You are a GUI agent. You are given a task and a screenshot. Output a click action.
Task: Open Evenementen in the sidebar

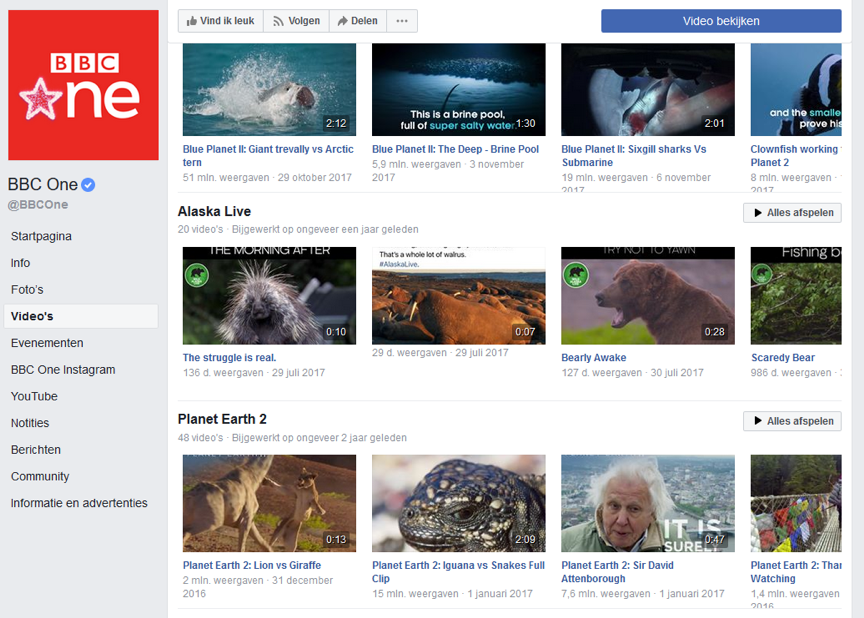[47, 343]
